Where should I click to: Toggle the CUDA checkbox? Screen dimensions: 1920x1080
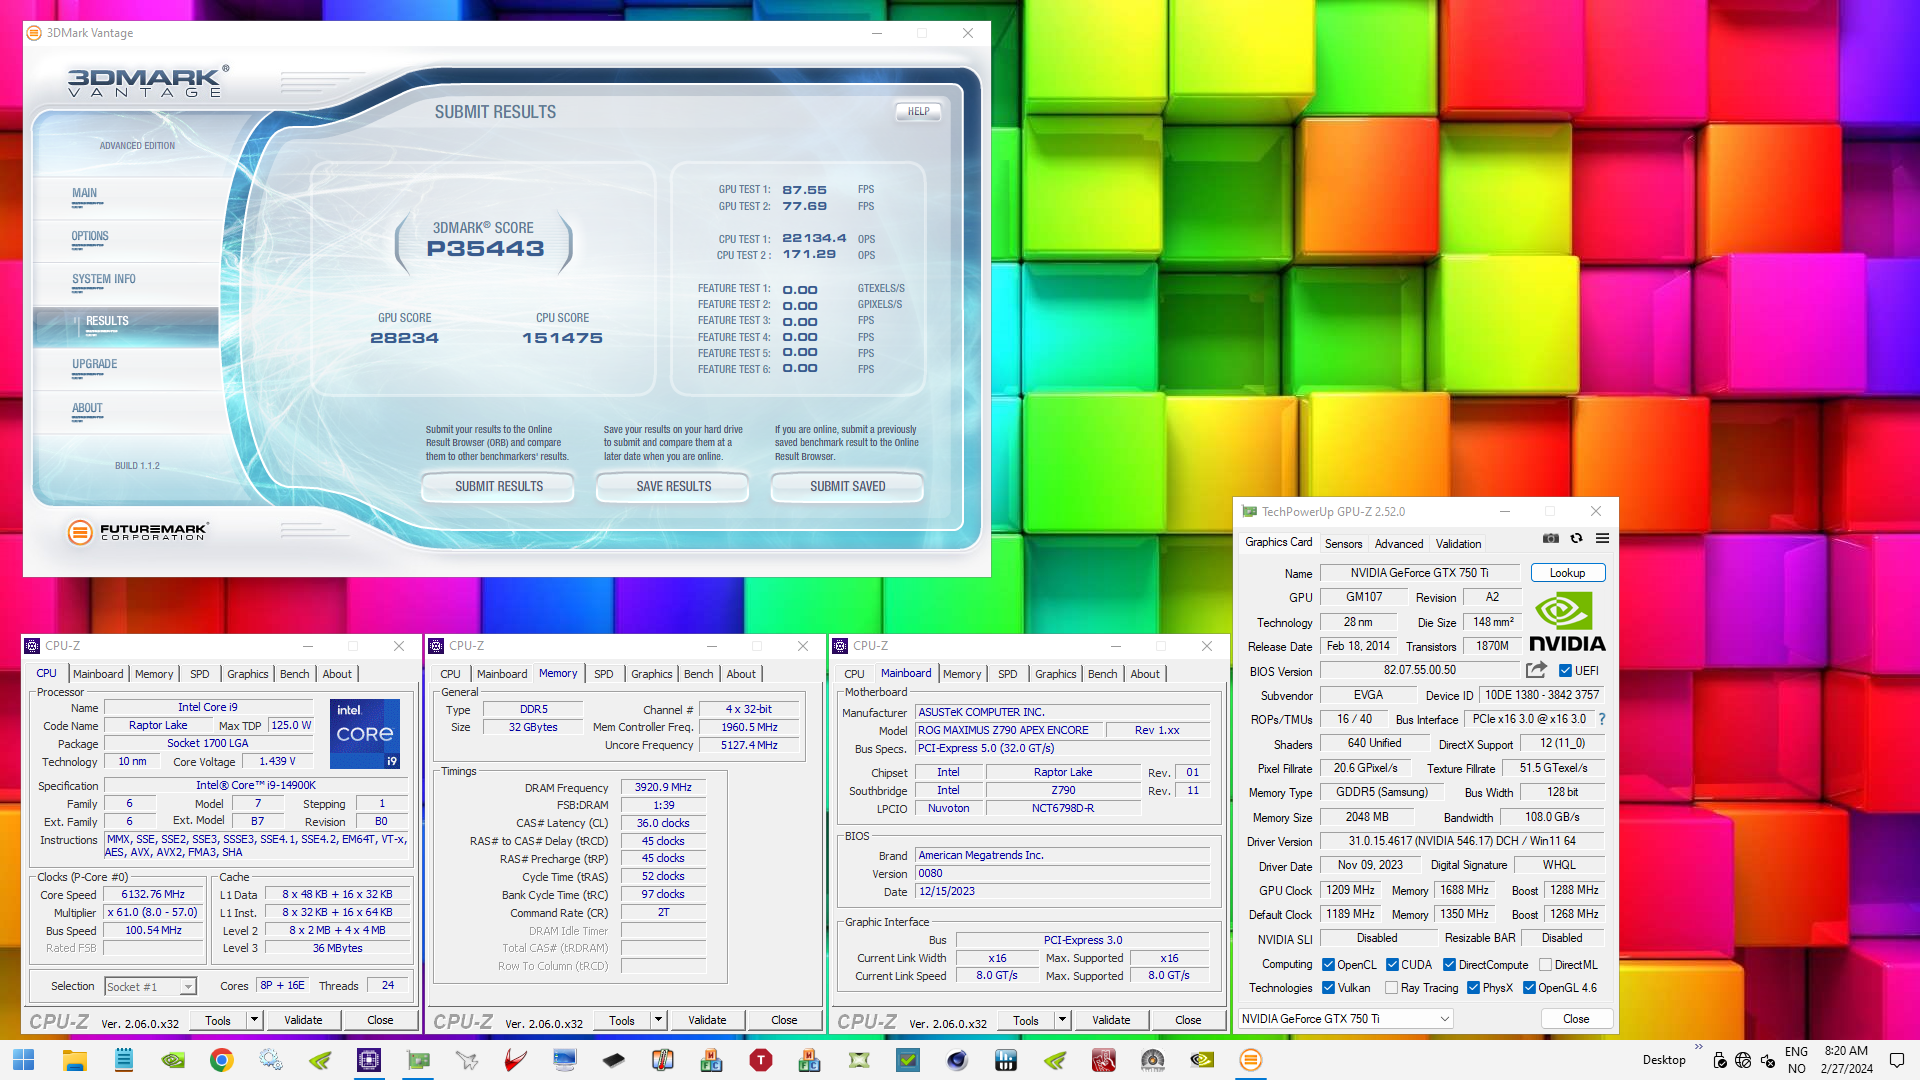click(1392, 965)
